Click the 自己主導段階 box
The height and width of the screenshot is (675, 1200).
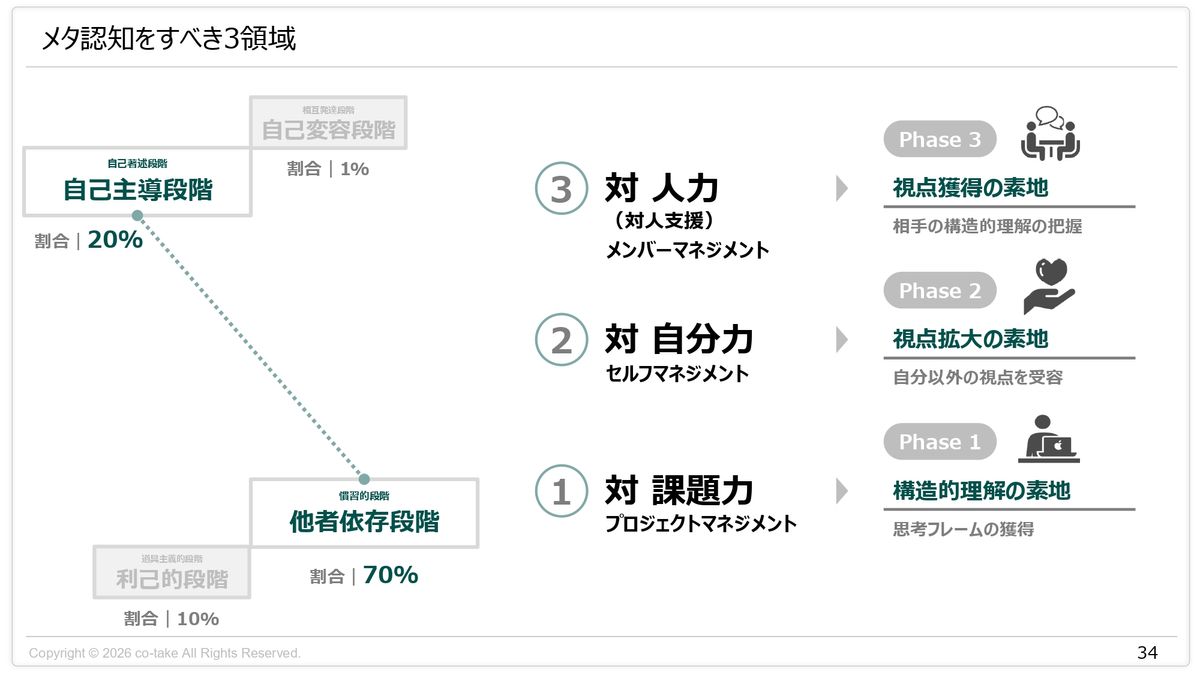[x=137, y=182]
